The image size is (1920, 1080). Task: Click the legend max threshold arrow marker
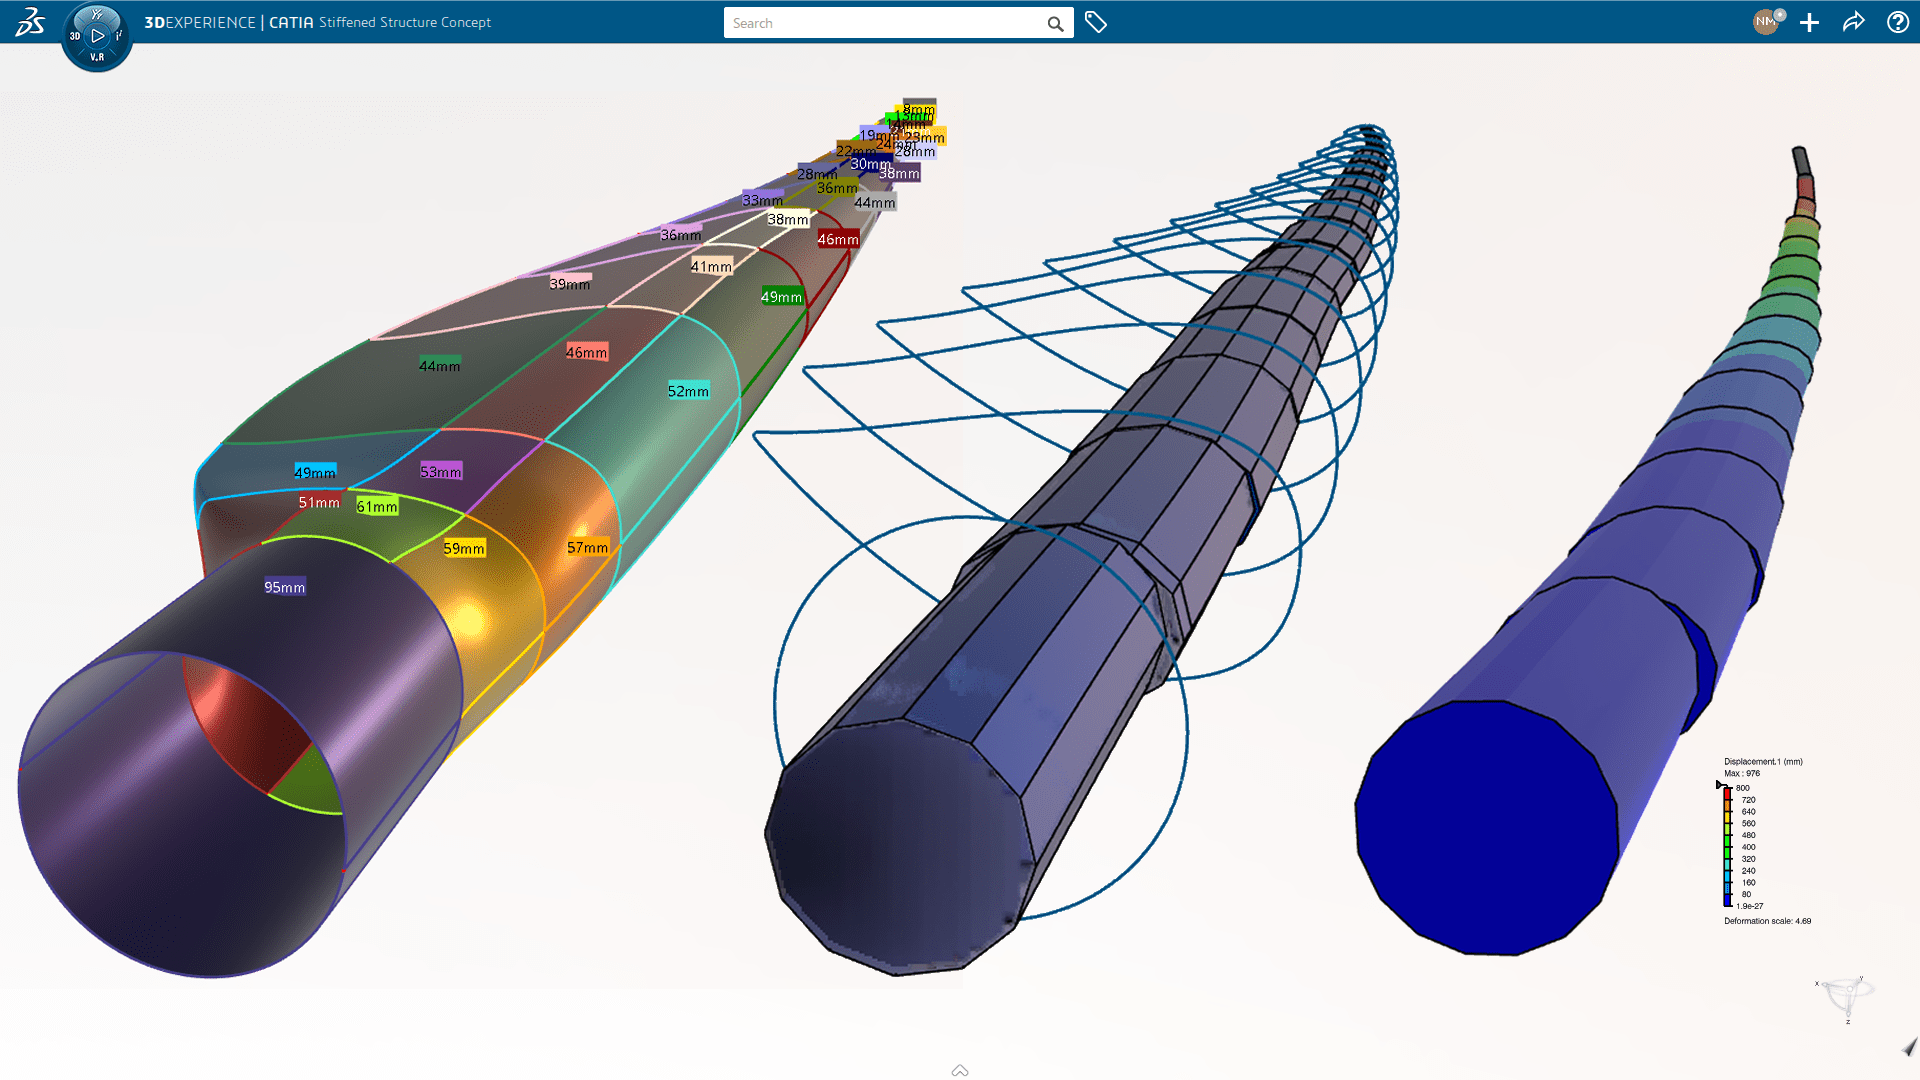coord(1719,785)
